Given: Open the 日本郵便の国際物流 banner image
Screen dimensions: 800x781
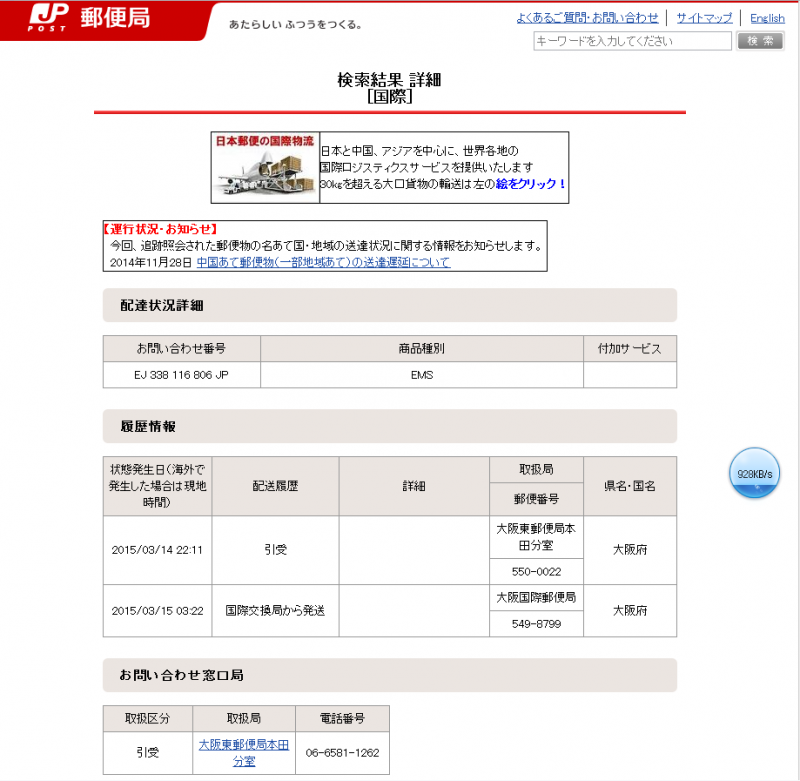Looking at the screenshot, I should (265, 168).
